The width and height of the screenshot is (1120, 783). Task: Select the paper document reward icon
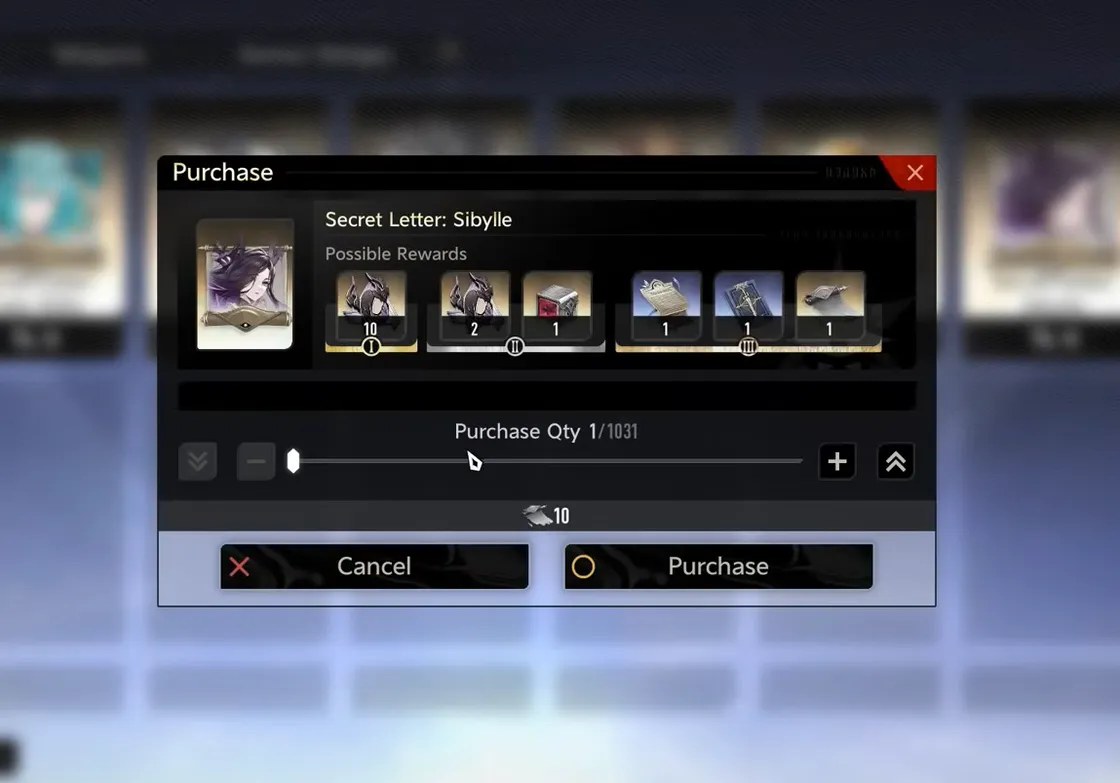point(666,304)
